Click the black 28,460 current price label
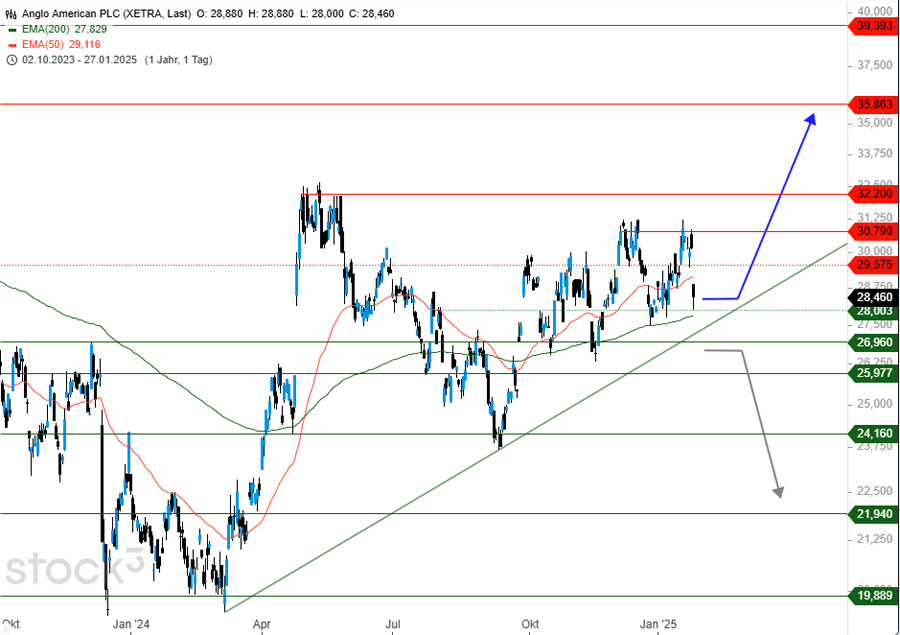This screenshot has width=900, height=635. pyautogui.click(x=874, y=297)
